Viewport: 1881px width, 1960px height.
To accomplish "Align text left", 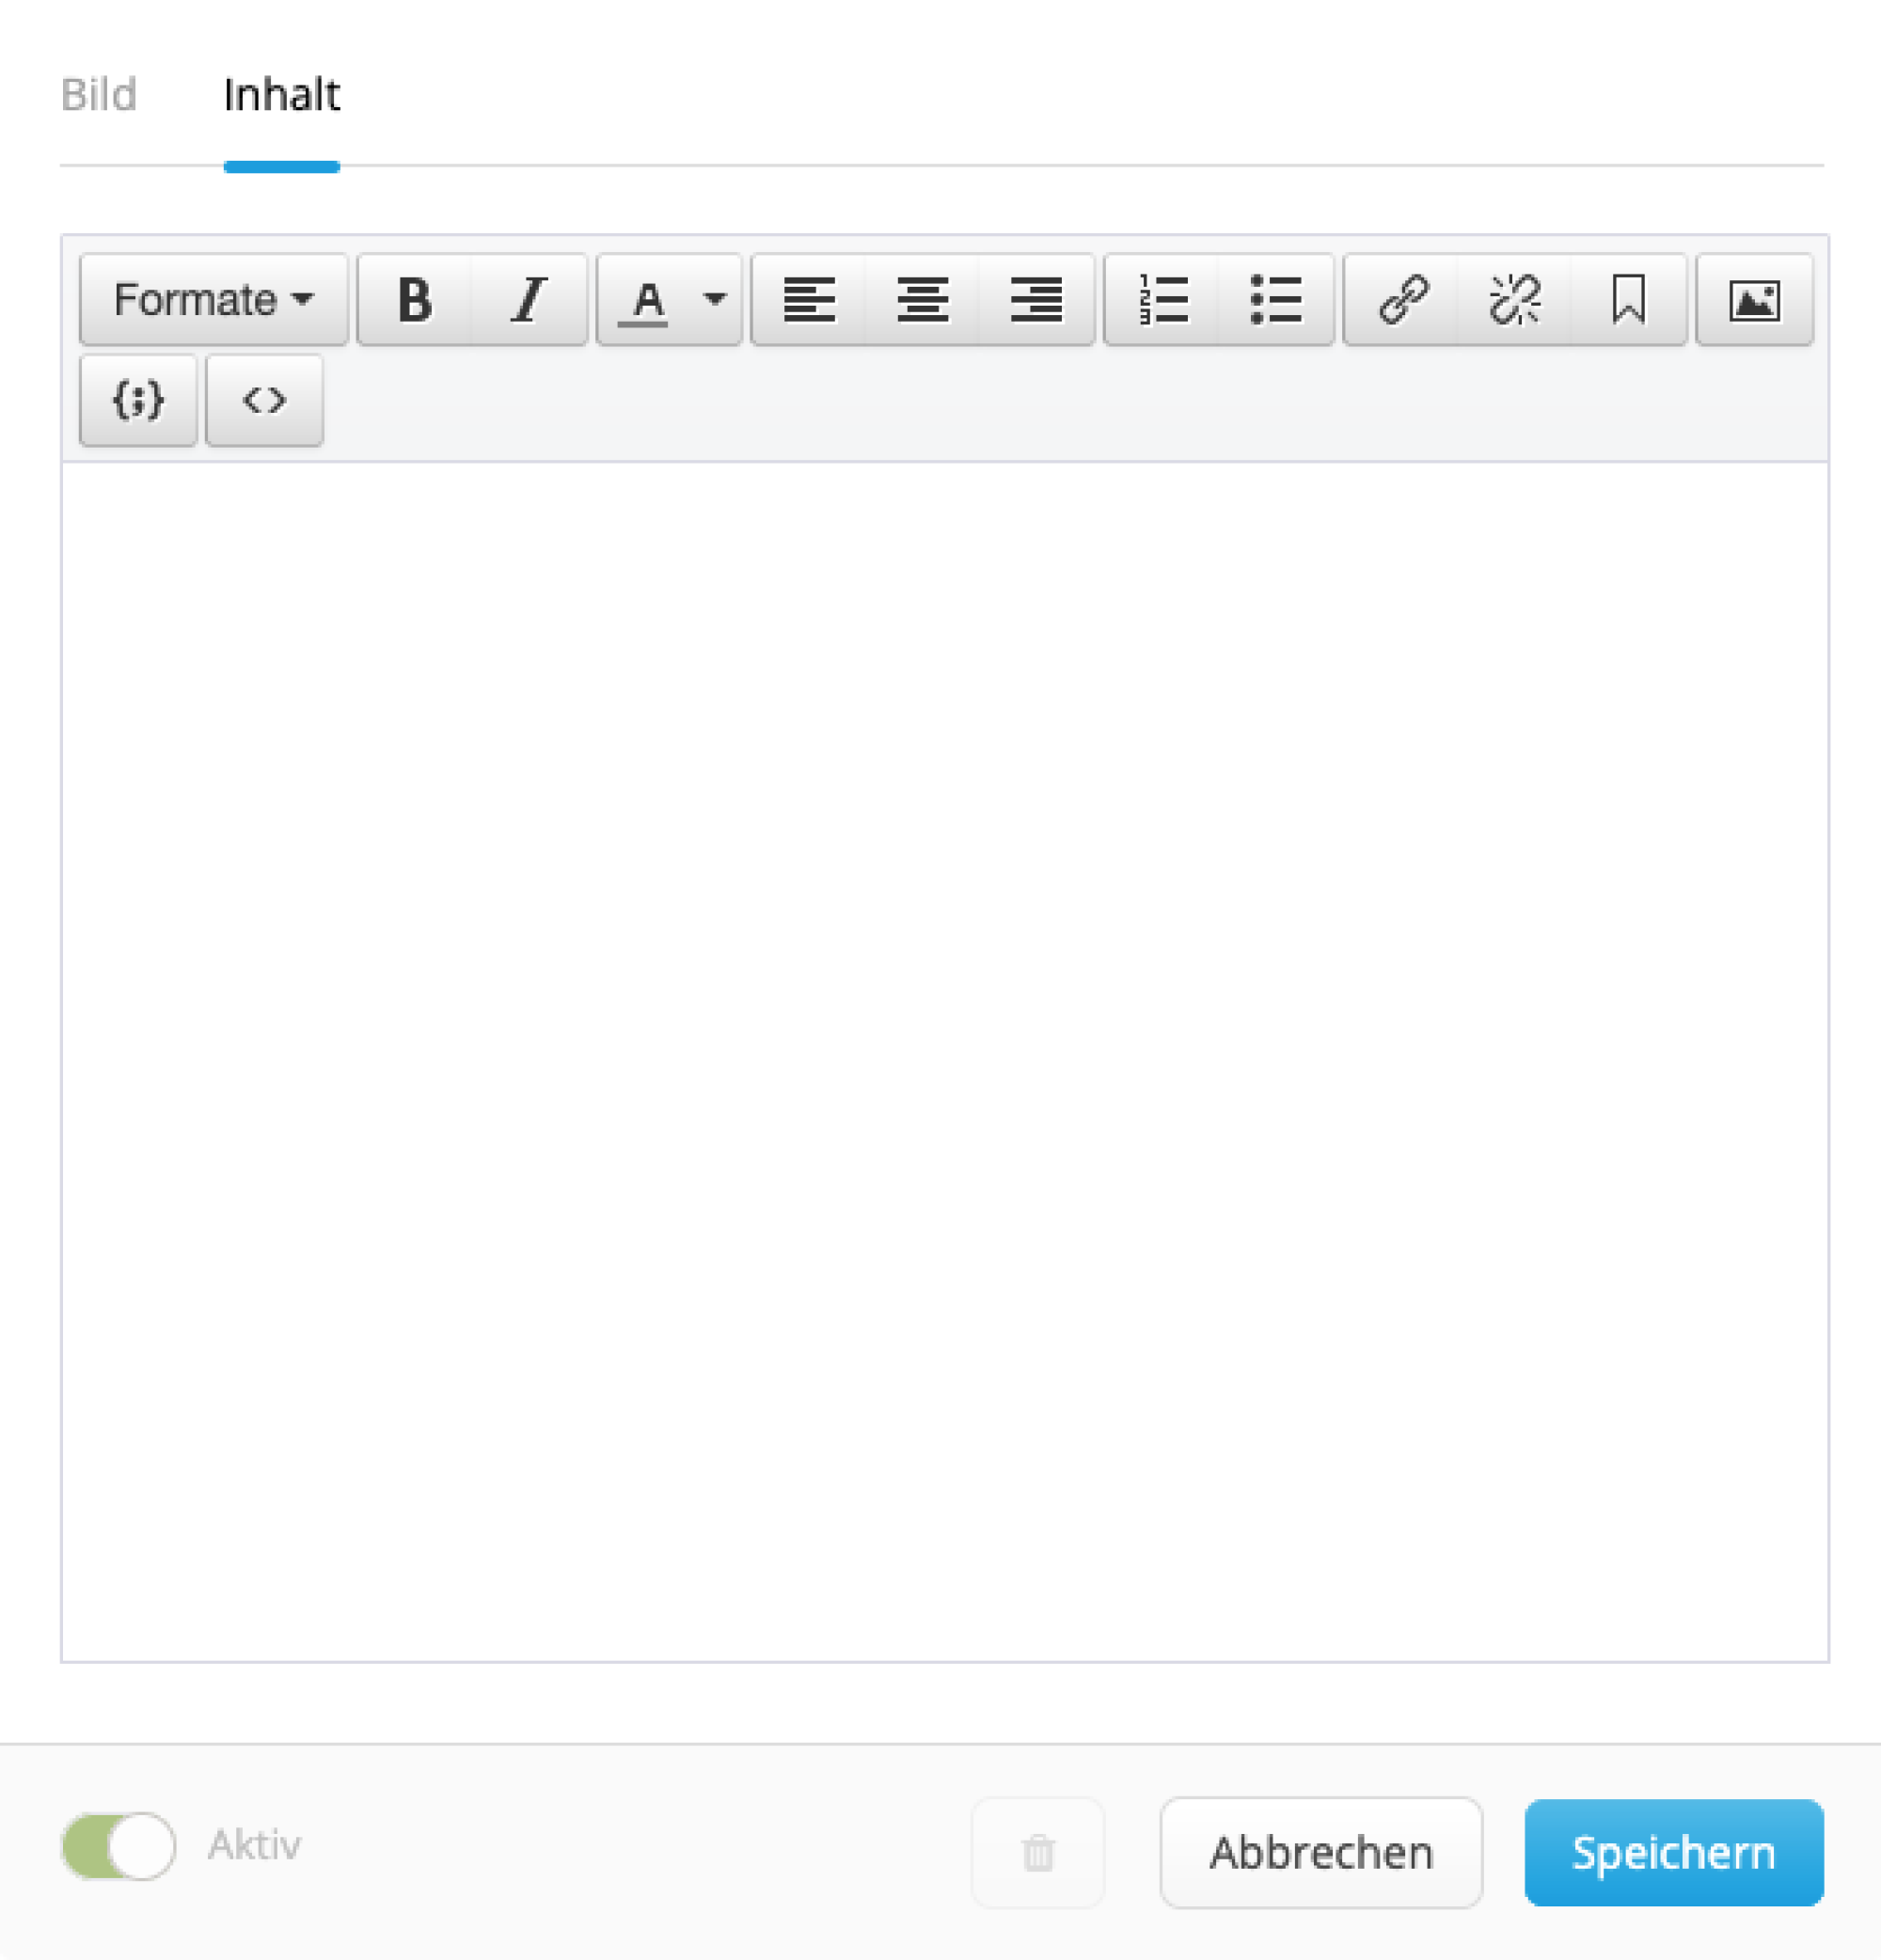I will [x=808, y=300].
